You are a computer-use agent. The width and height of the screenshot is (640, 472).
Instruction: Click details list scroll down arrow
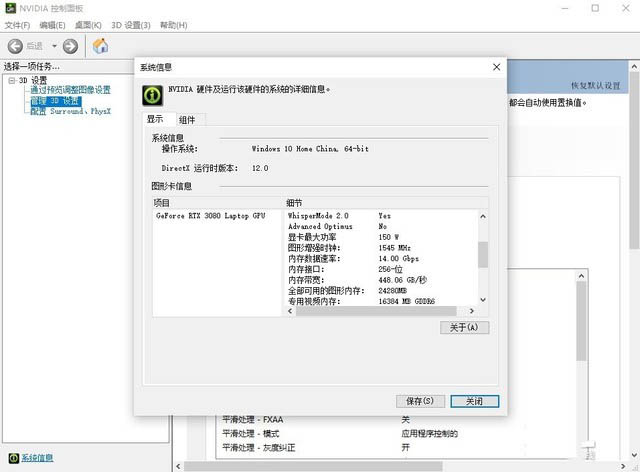483,300
